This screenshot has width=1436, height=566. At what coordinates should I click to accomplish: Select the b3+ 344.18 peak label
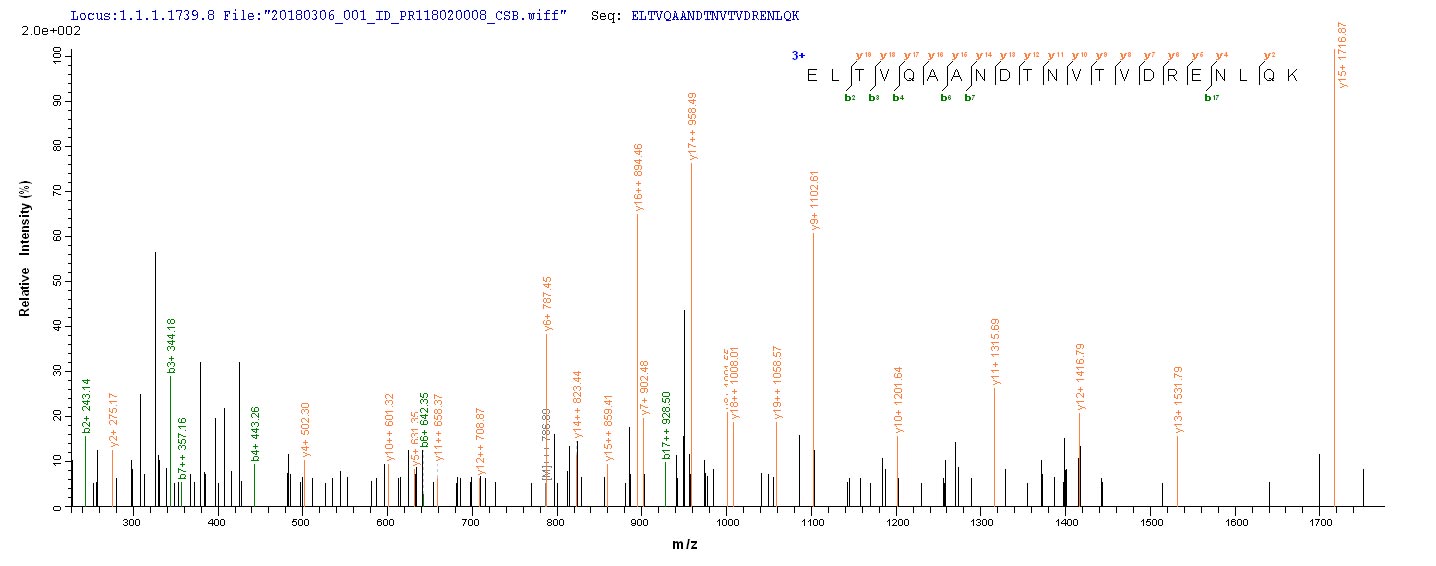(172, 346)
